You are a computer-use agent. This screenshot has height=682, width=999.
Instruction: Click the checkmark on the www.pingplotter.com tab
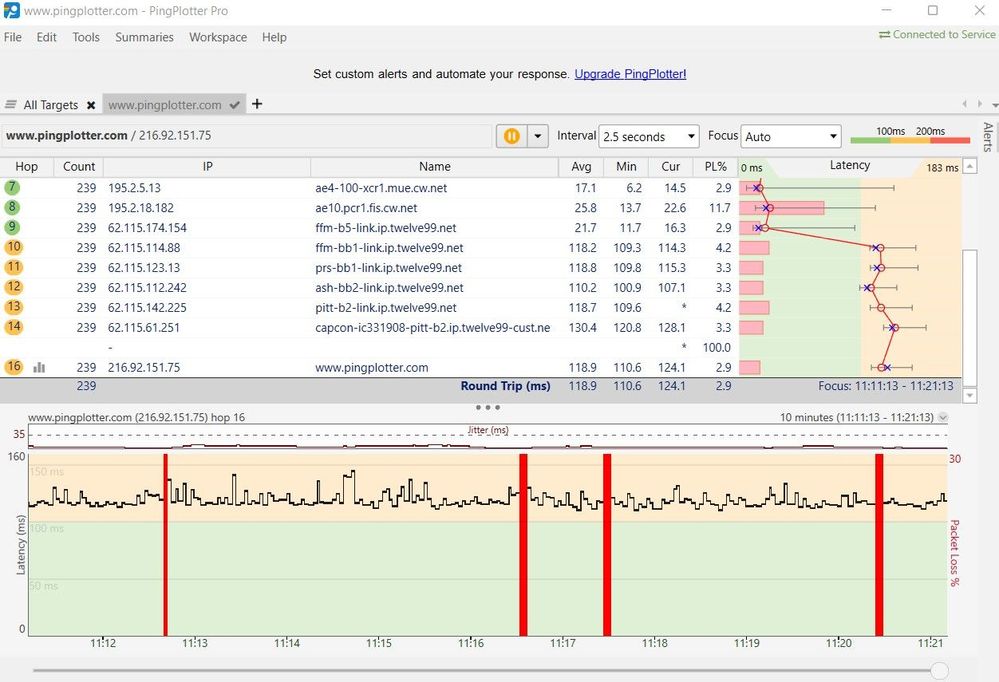234,105
